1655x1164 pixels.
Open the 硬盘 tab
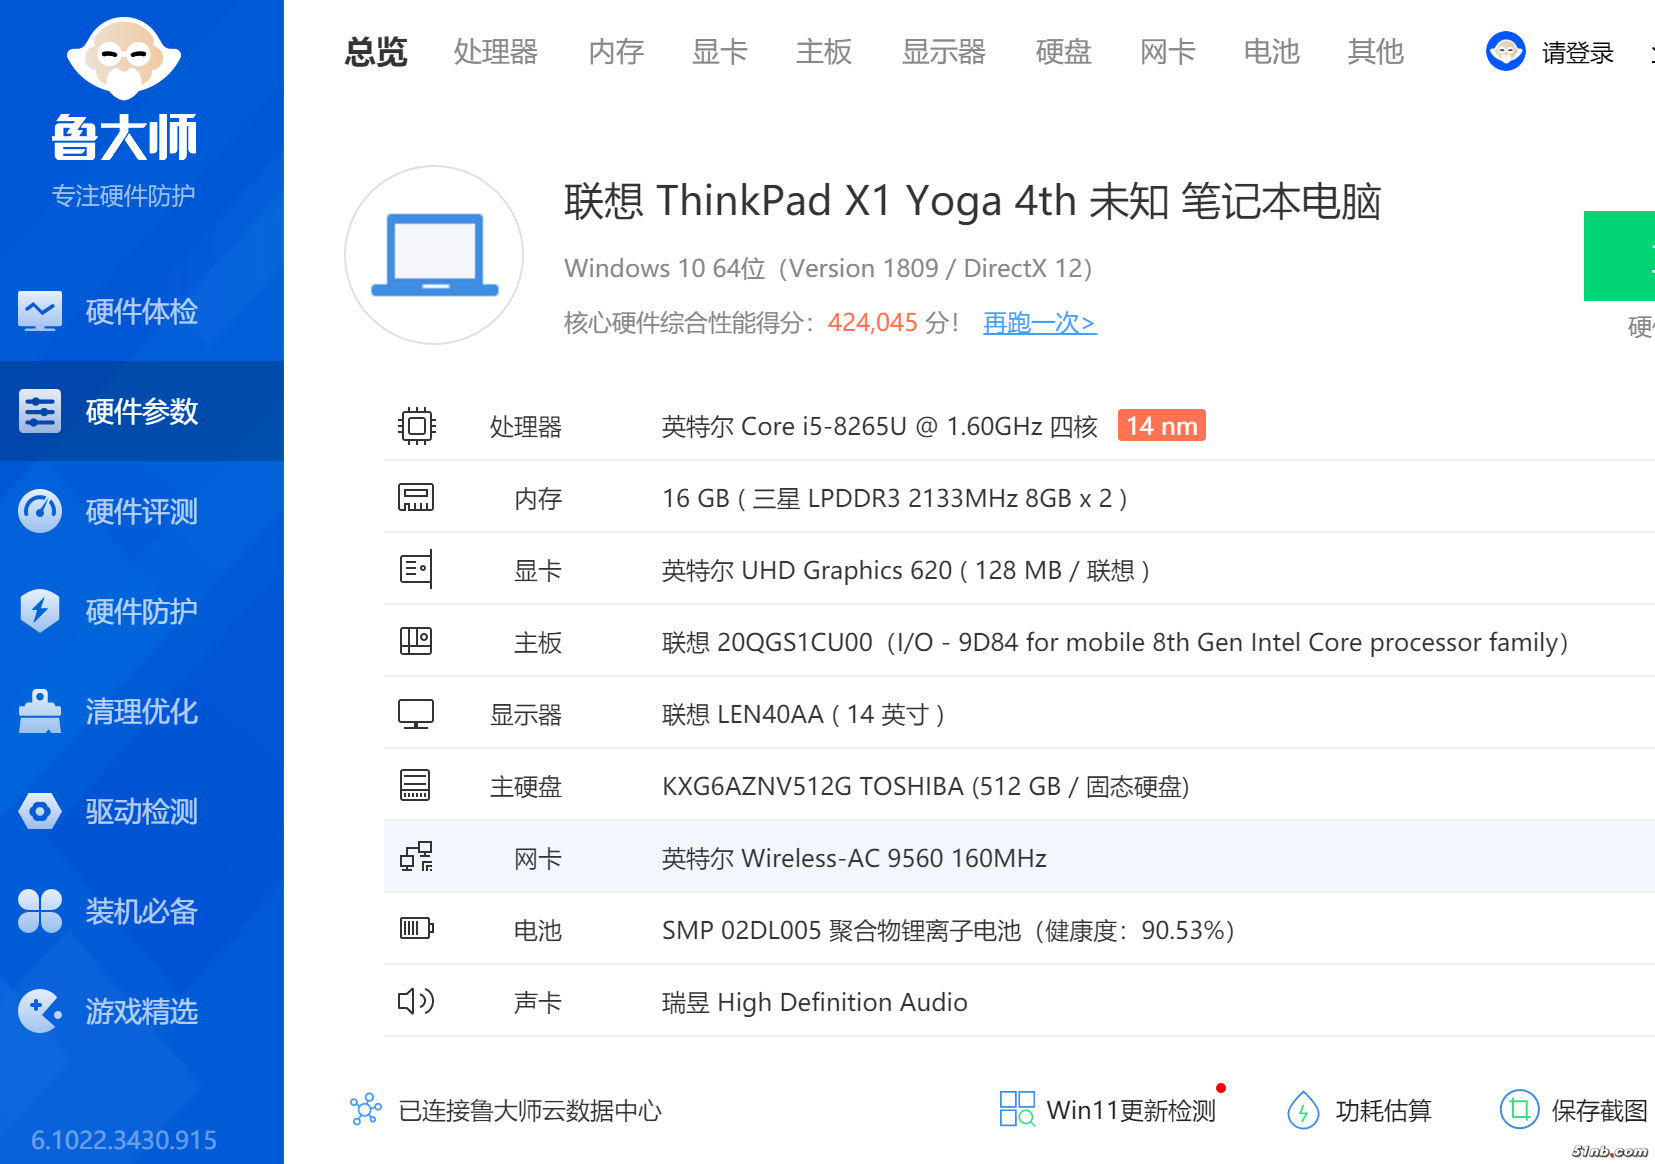(x=1063, y=51)
